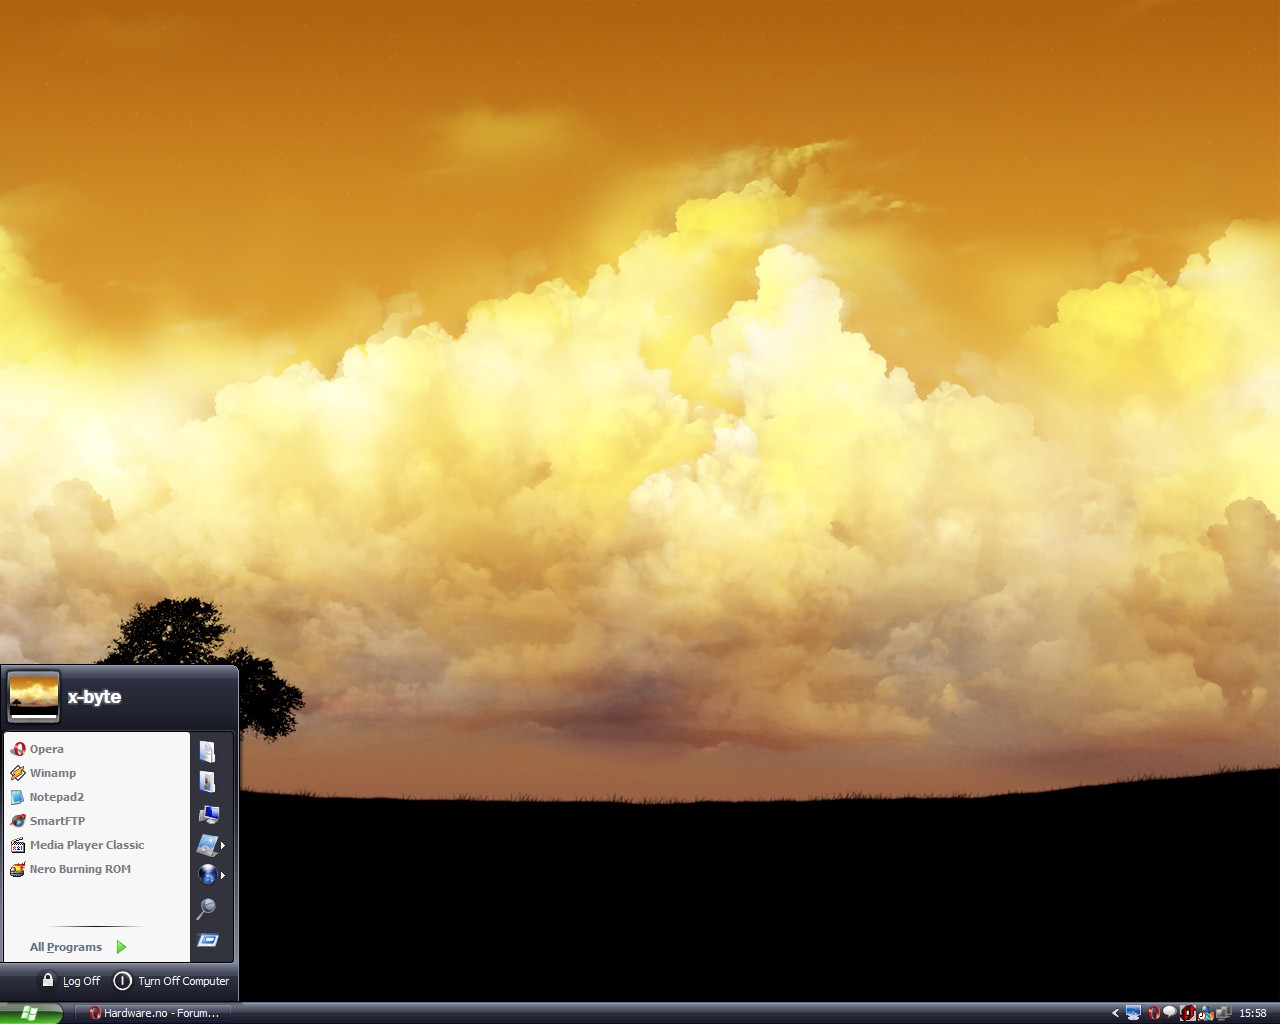Viewport: 1280px width, 1024px height.
Task: Expand the All Programs list
Action: 78,947
